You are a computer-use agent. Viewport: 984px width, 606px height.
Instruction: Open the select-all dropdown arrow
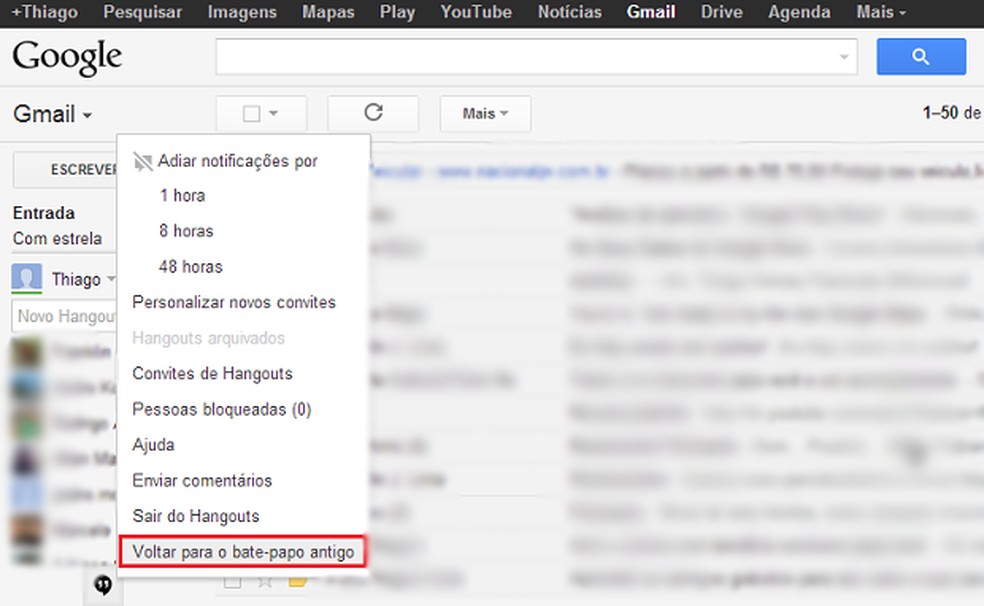tap(274, 114)
